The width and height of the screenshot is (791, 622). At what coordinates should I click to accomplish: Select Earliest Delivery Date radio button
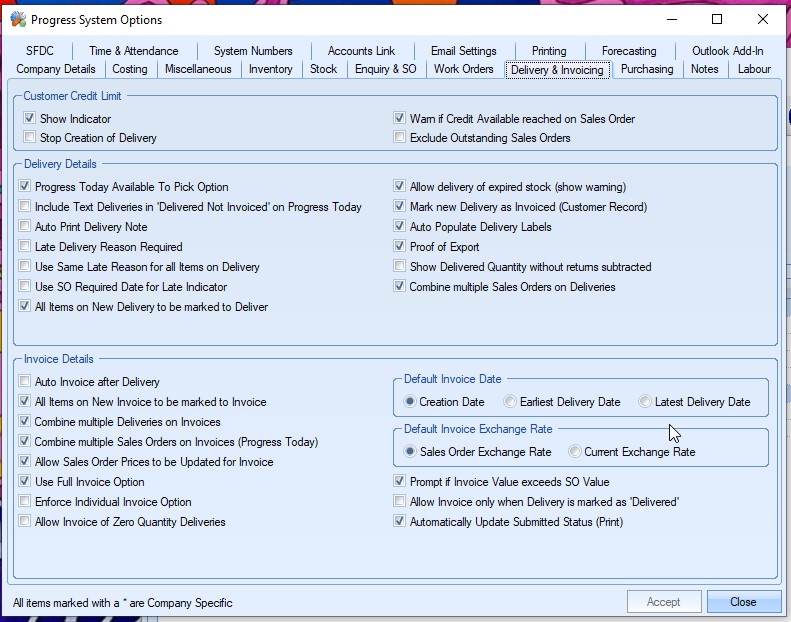point(510,402)
